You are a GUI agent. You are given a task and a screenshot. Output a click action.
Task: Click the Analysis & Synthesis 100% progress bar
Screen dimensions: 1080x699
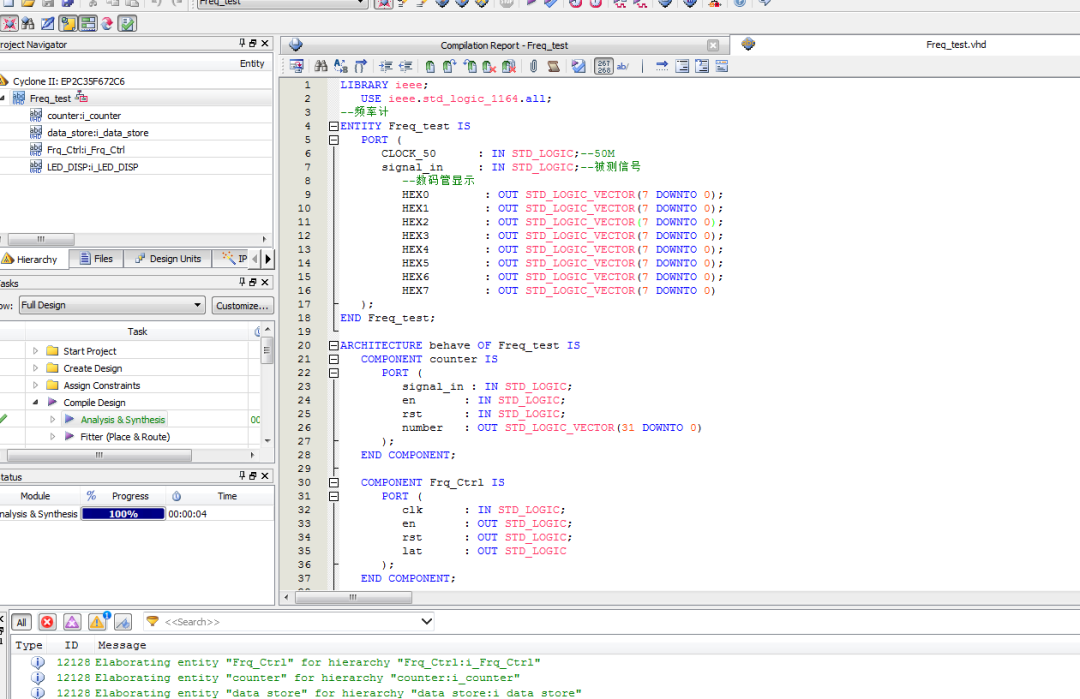(x=123, y=514)
